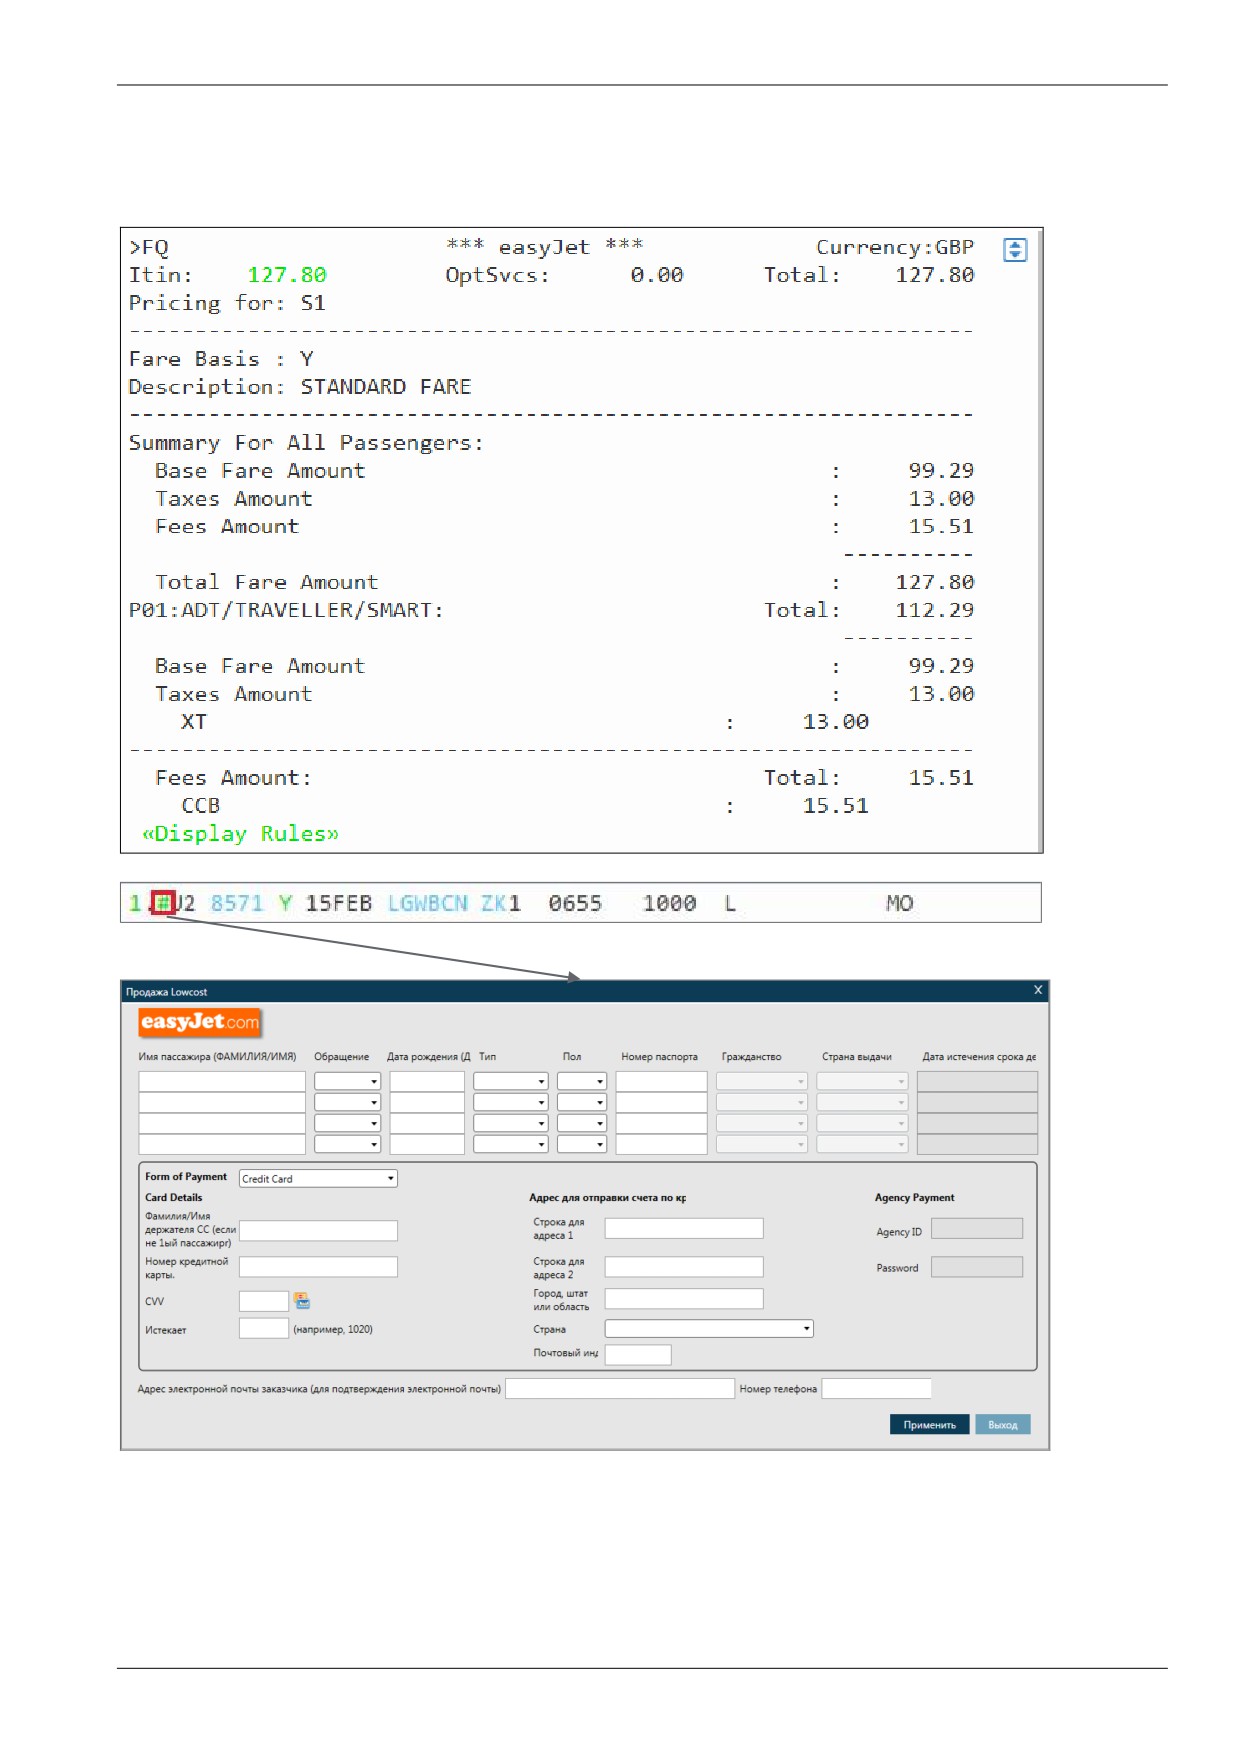Screen dimensions: 1239x1754
Task: Click the LGWBCN city pair in the segment
Action: pos(427,904)
